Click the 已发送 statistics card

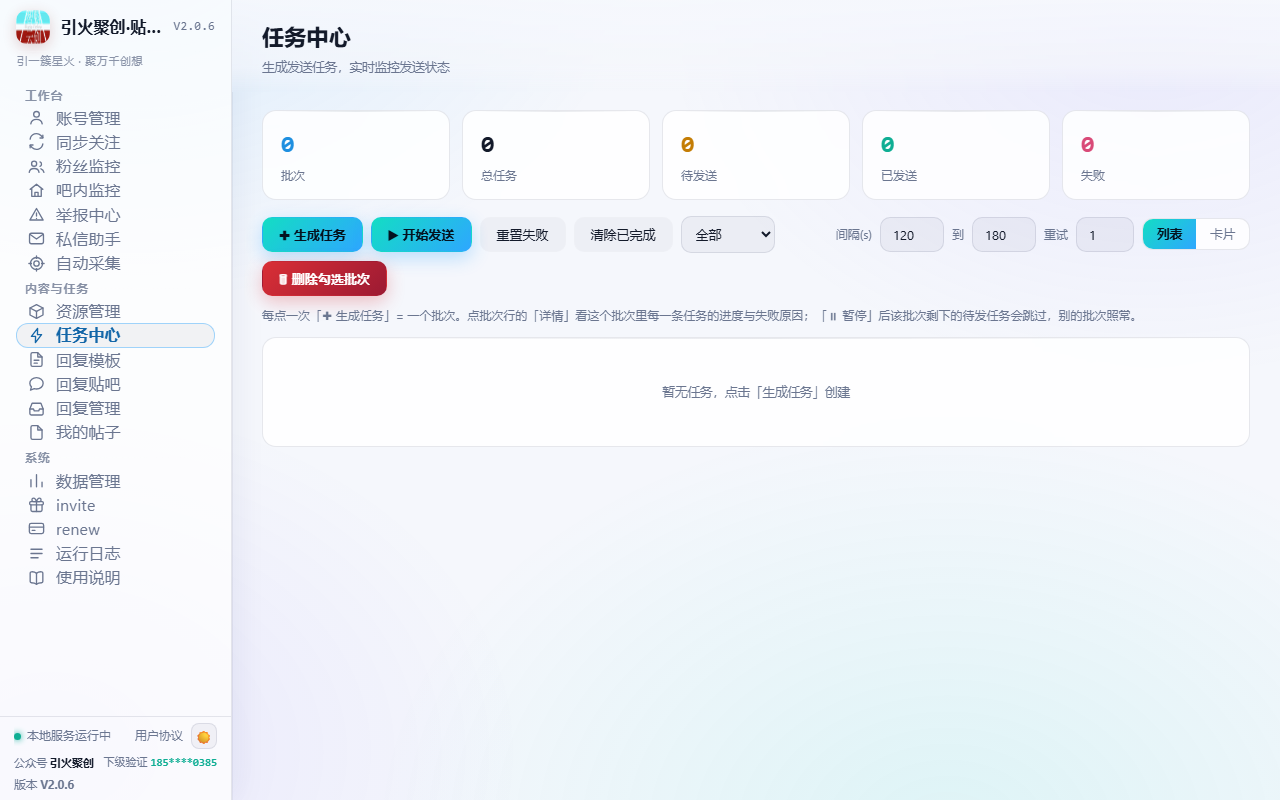(x=956, y=155)
